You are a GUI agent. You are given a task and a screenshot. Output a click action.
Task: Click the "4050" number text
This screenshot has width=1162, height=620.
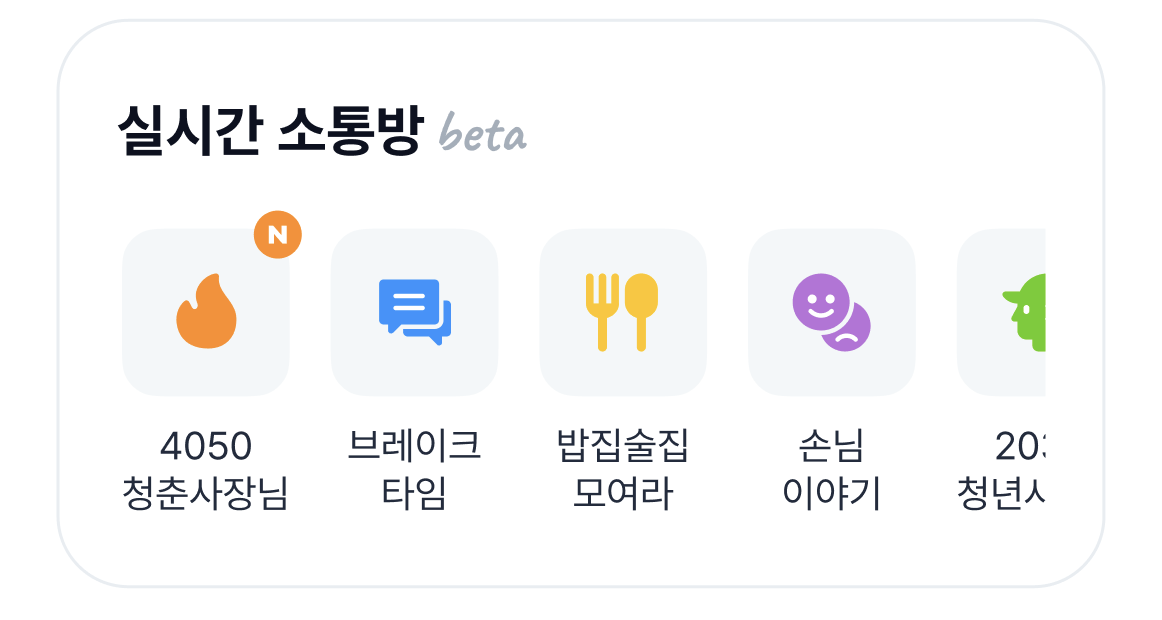point(205,446)
